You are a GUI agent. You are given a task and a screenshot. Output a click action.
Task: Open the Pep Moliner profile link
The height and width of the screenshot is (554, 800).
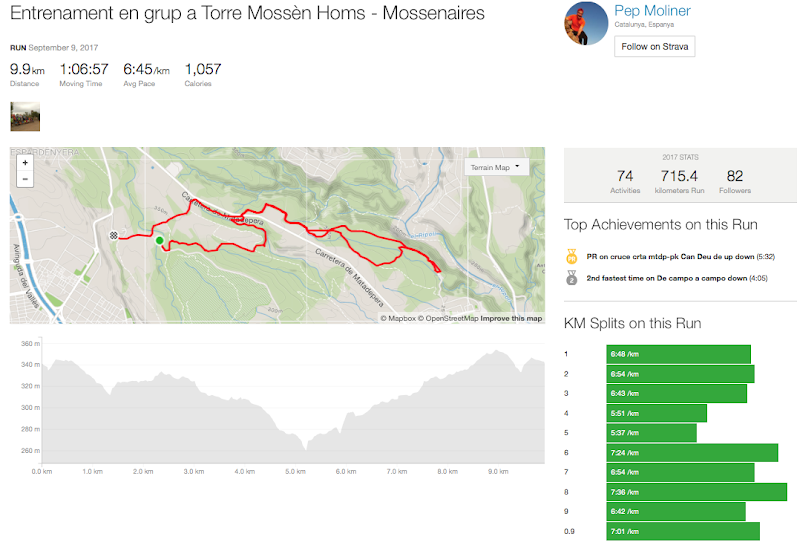tap(652, 10)
